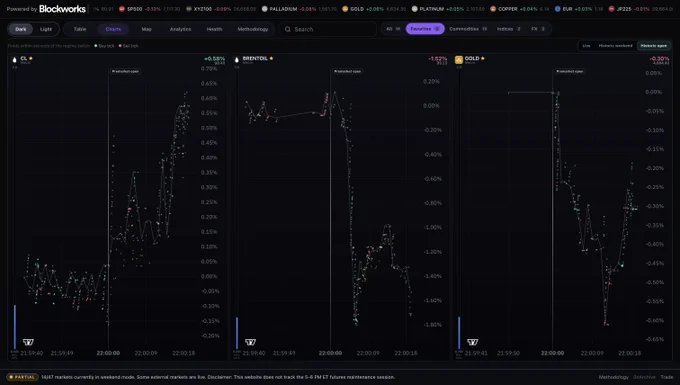Click the search magnifier icon
Viewport: 680px width, 385px height.
pyautogui.click(x=288, y=29)
